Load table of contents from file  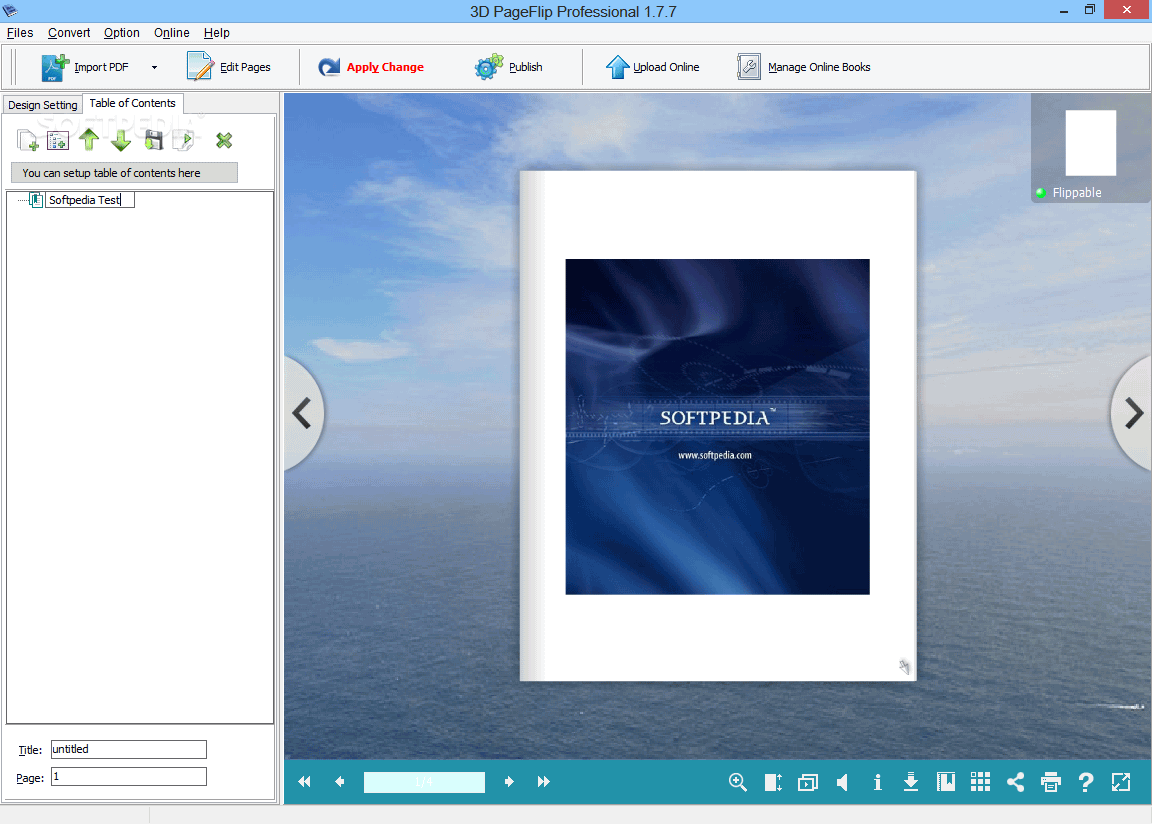tap(184, 140)
